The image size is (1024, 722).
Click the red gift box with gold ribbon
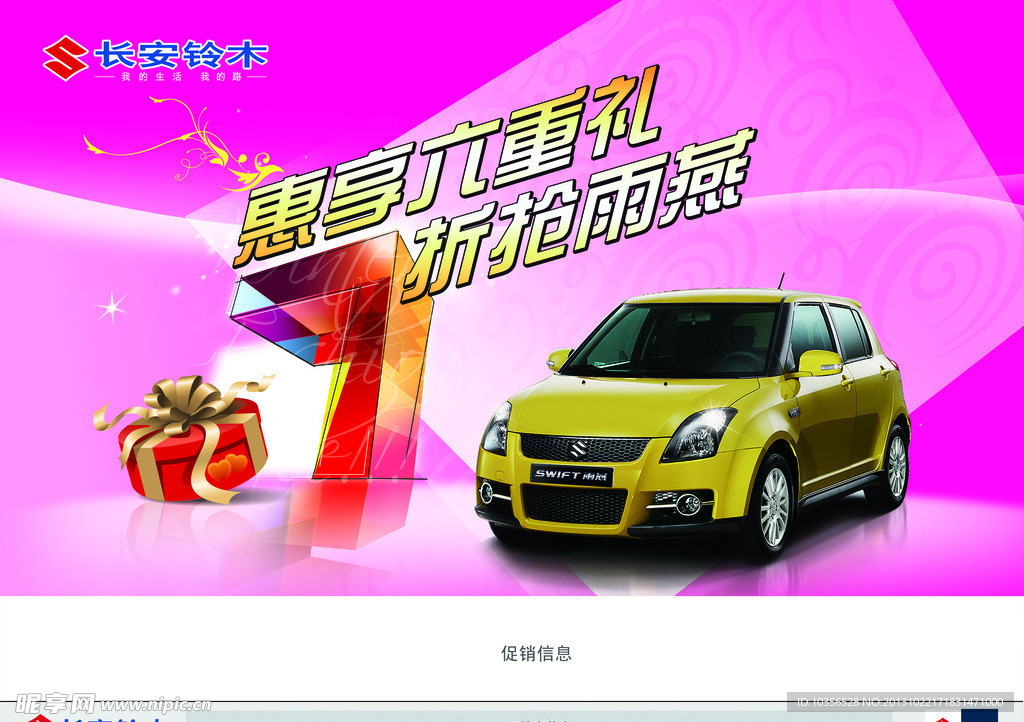186,438
